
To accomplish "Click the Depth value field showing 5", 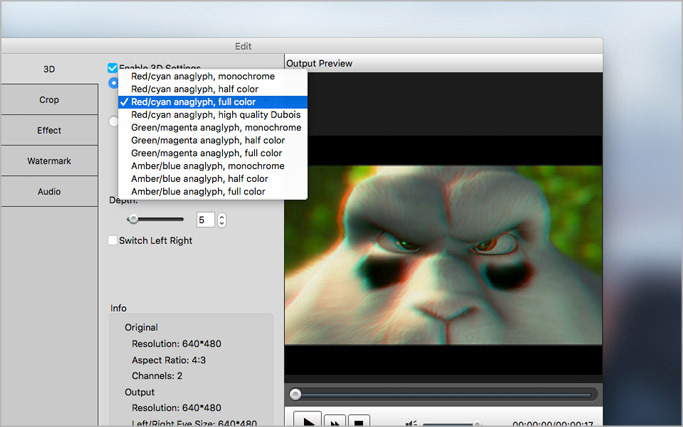I will tap(205, 220).
